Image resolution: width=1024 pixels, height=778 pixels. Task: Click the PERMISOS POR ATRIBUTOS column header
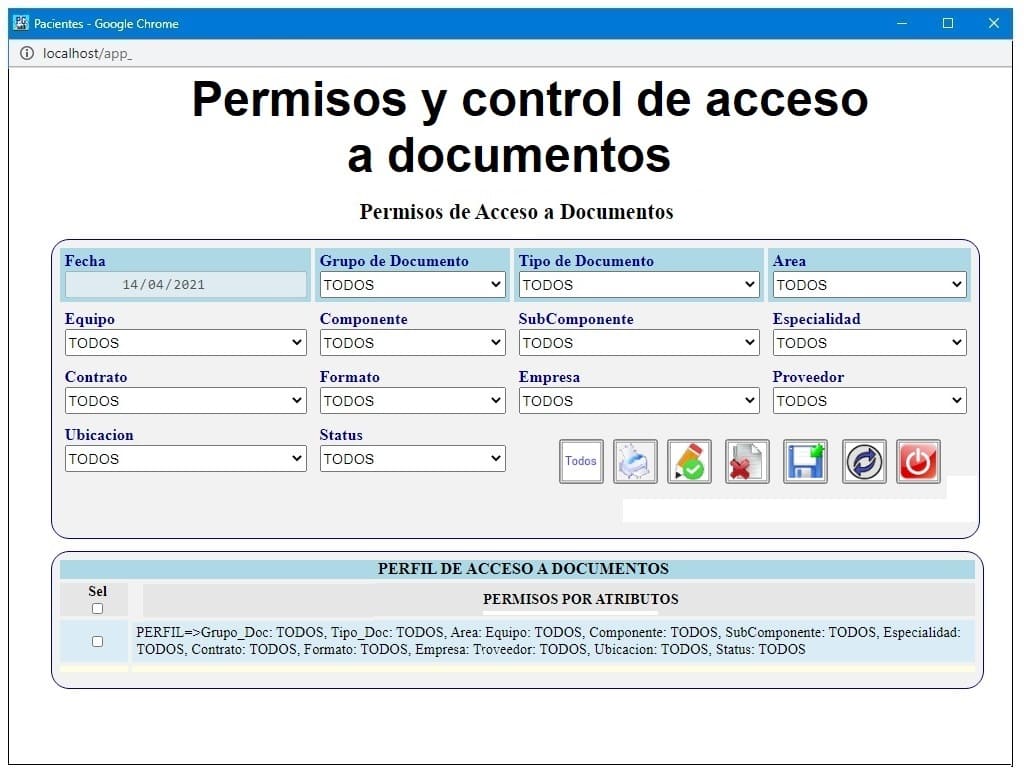click(x=581, y=599)
